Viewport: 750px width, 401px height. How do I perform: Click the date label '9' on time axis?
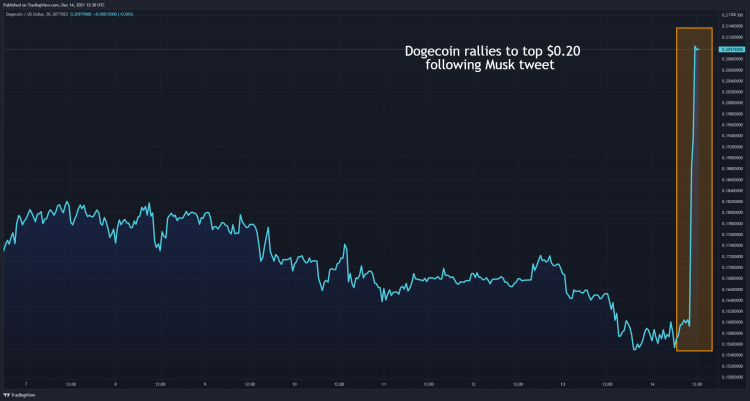click(205, 384)
